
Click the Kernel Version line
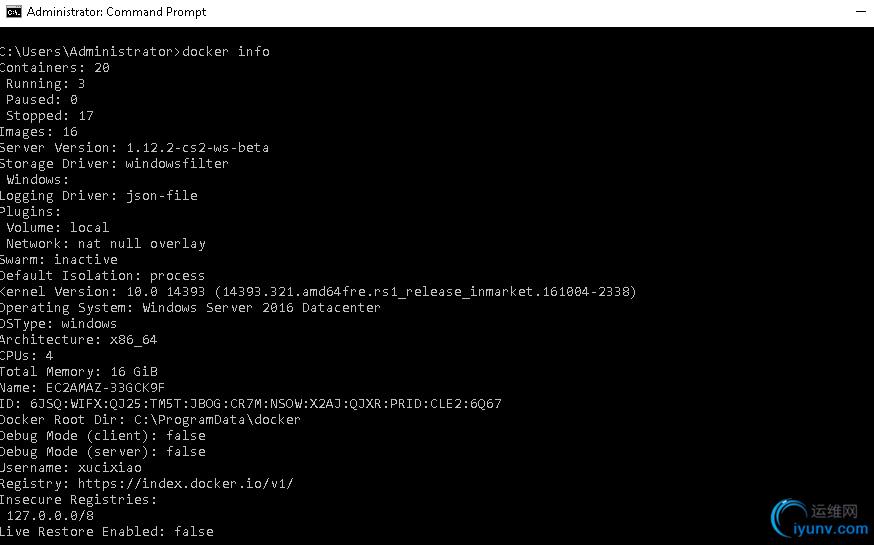[x=318, y=291]
